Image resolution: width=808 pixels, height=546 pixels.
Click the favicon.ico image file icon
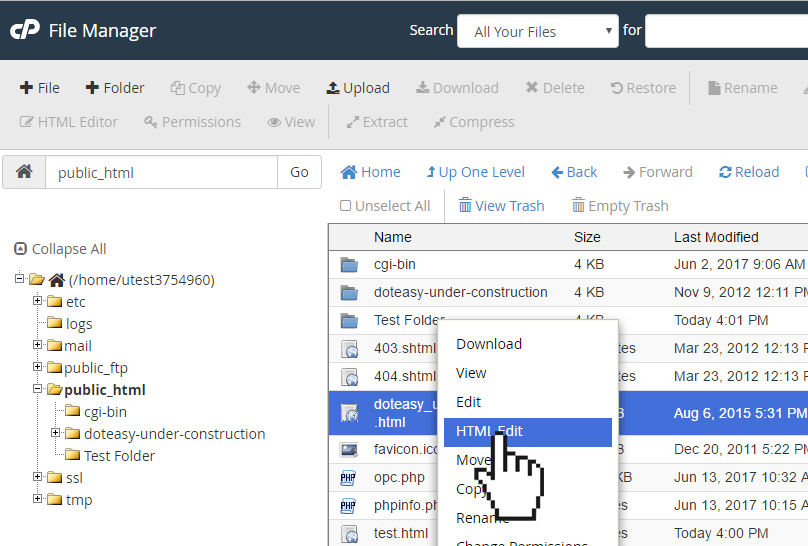tap(349, 450)
